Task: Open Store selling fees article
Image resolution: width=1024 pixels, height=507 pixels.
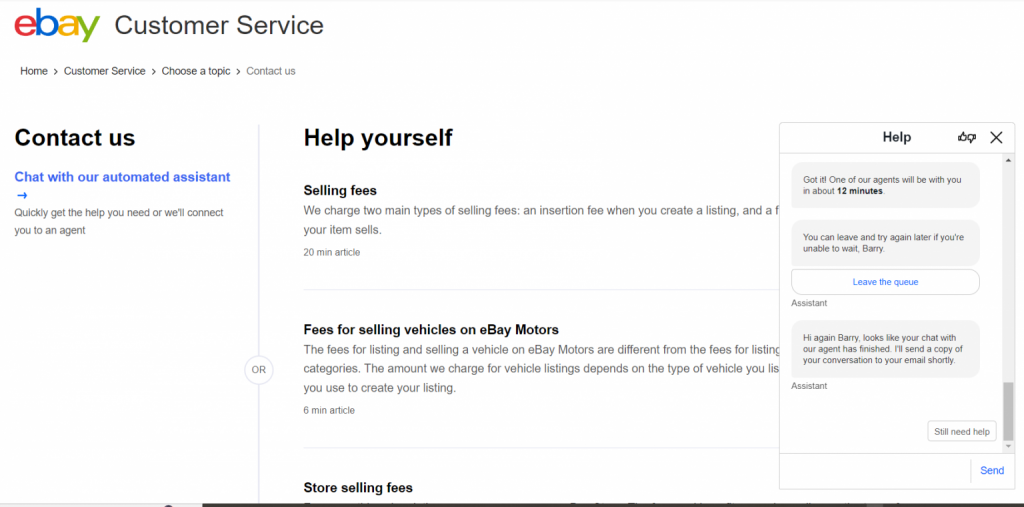Action: tap(358, 487)
